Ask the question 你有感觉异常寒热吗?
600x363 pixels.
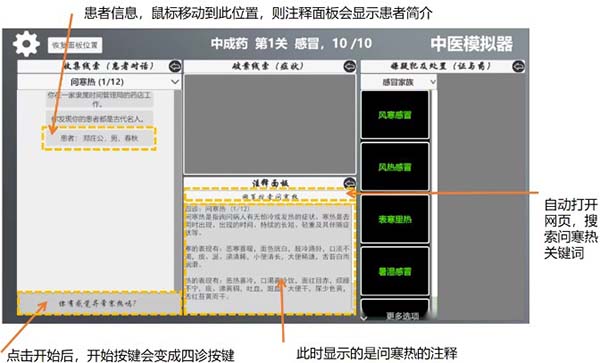[x=99, y=303]
